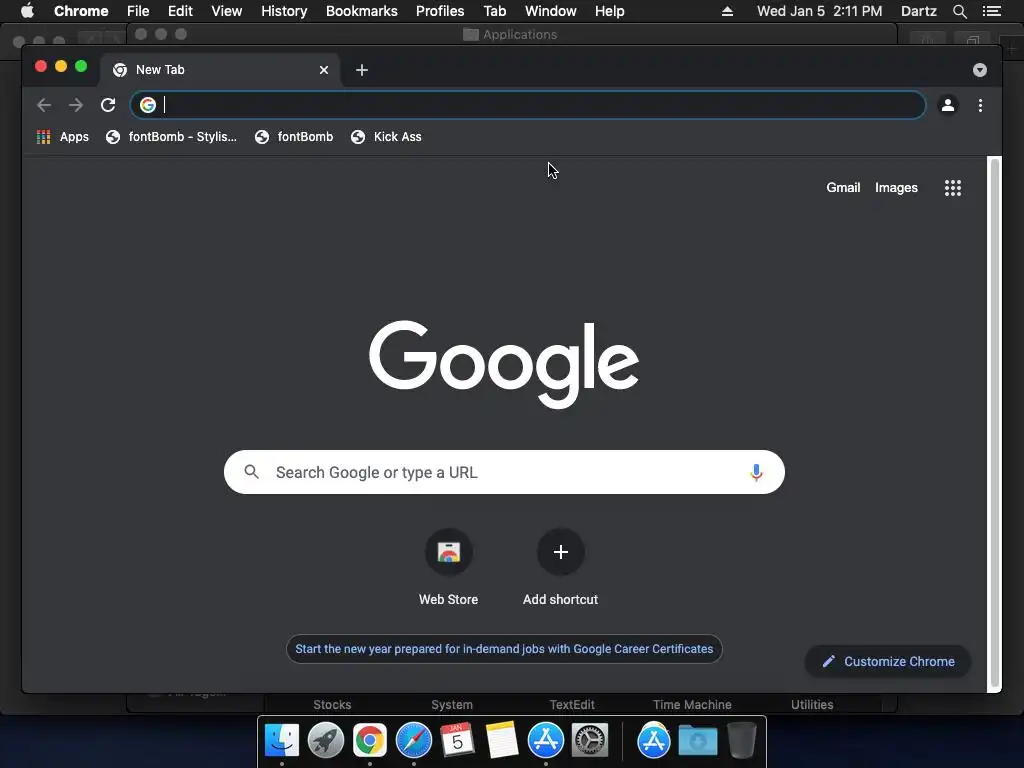Screen dimensions: 1024x768
Task: Open the Edit menu
Action: point(180,11)
